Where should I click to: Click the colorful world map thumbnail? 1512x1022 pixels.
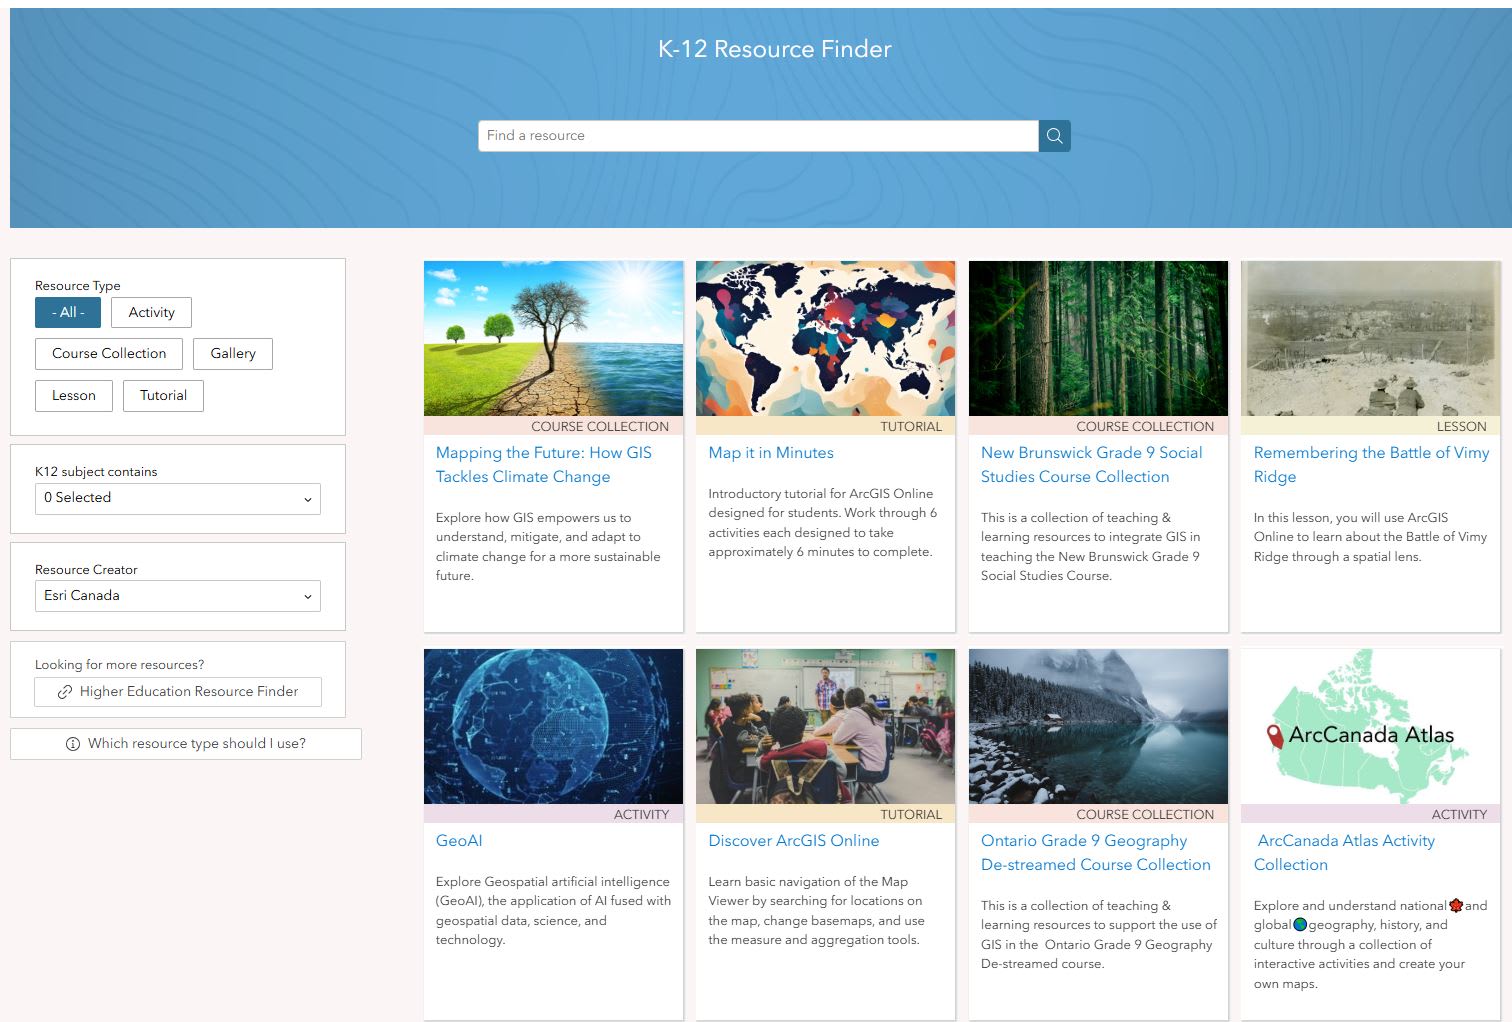(x=826, y=339)
